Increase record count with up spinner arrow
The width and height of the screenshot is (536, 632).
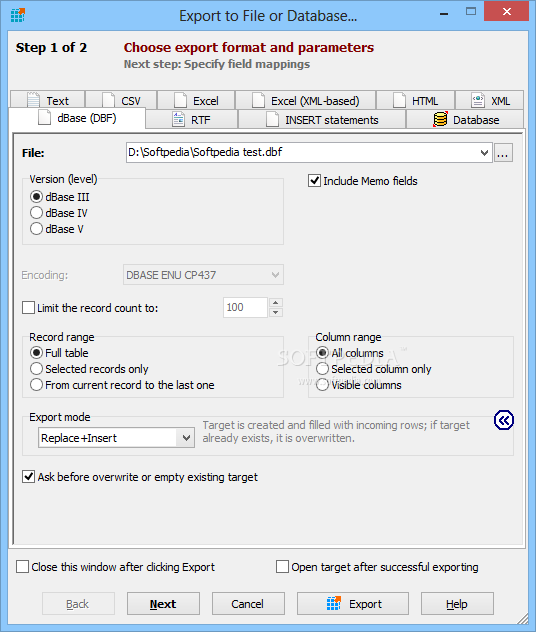276,302
